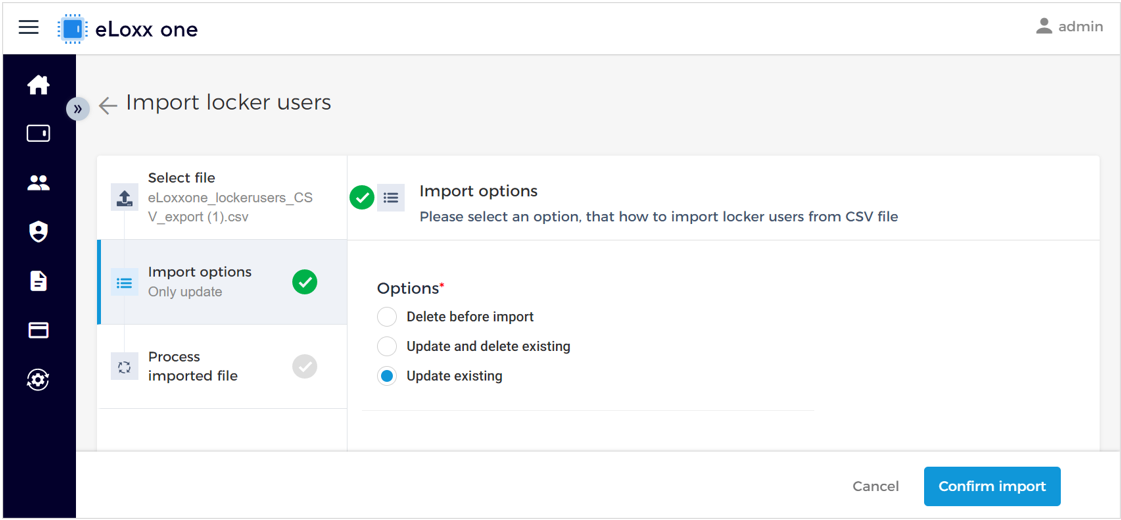Screen dimensions: 1121x520
Task: Select Delete before import option
Action: [x=387, y=317]
